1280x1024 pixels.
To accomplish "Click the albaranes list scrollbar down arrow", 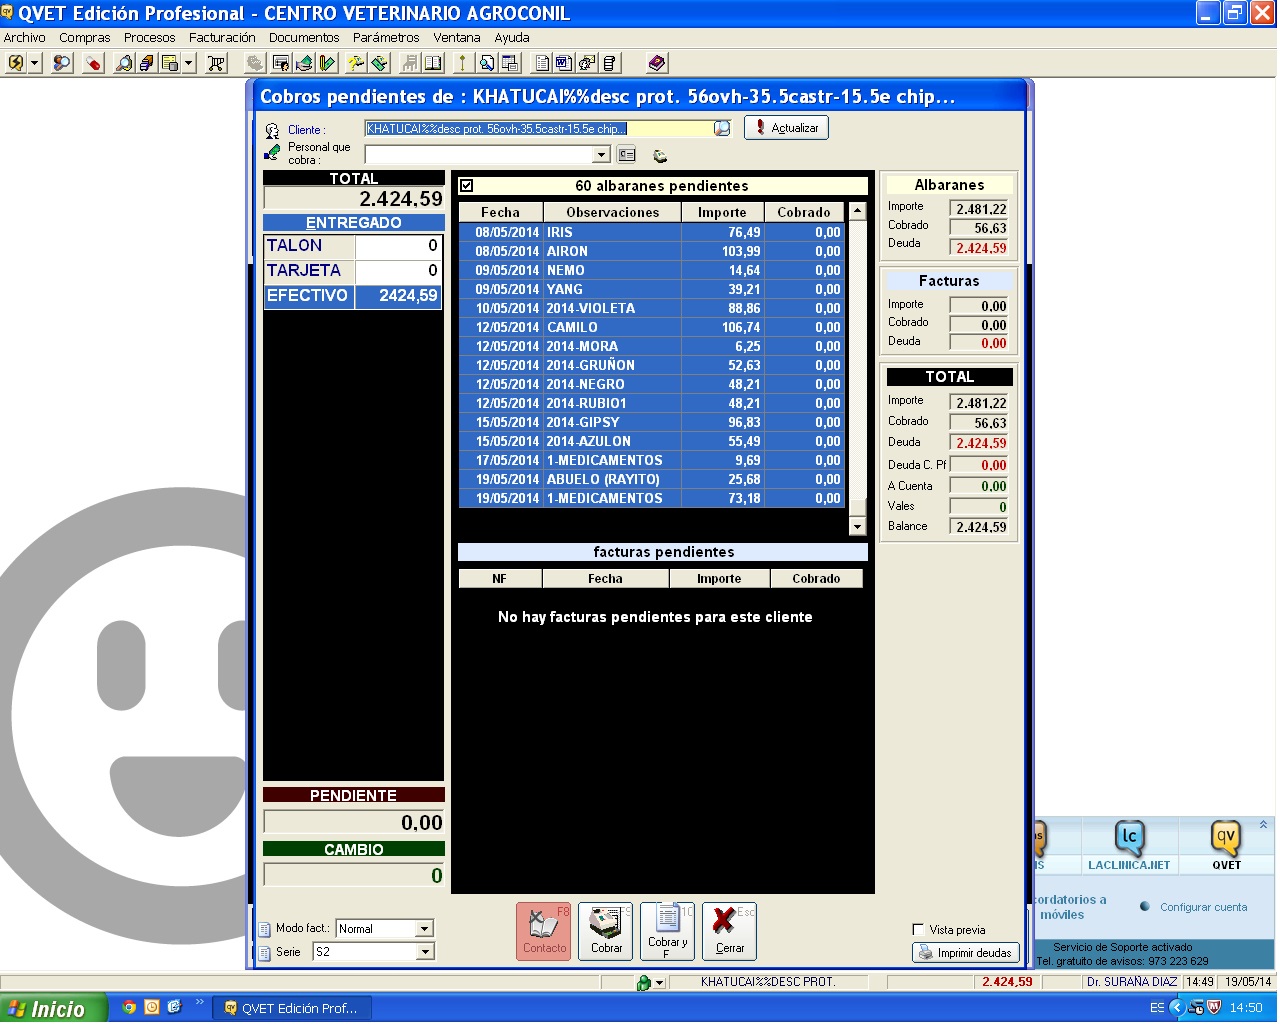I will (x=857, y=526).
